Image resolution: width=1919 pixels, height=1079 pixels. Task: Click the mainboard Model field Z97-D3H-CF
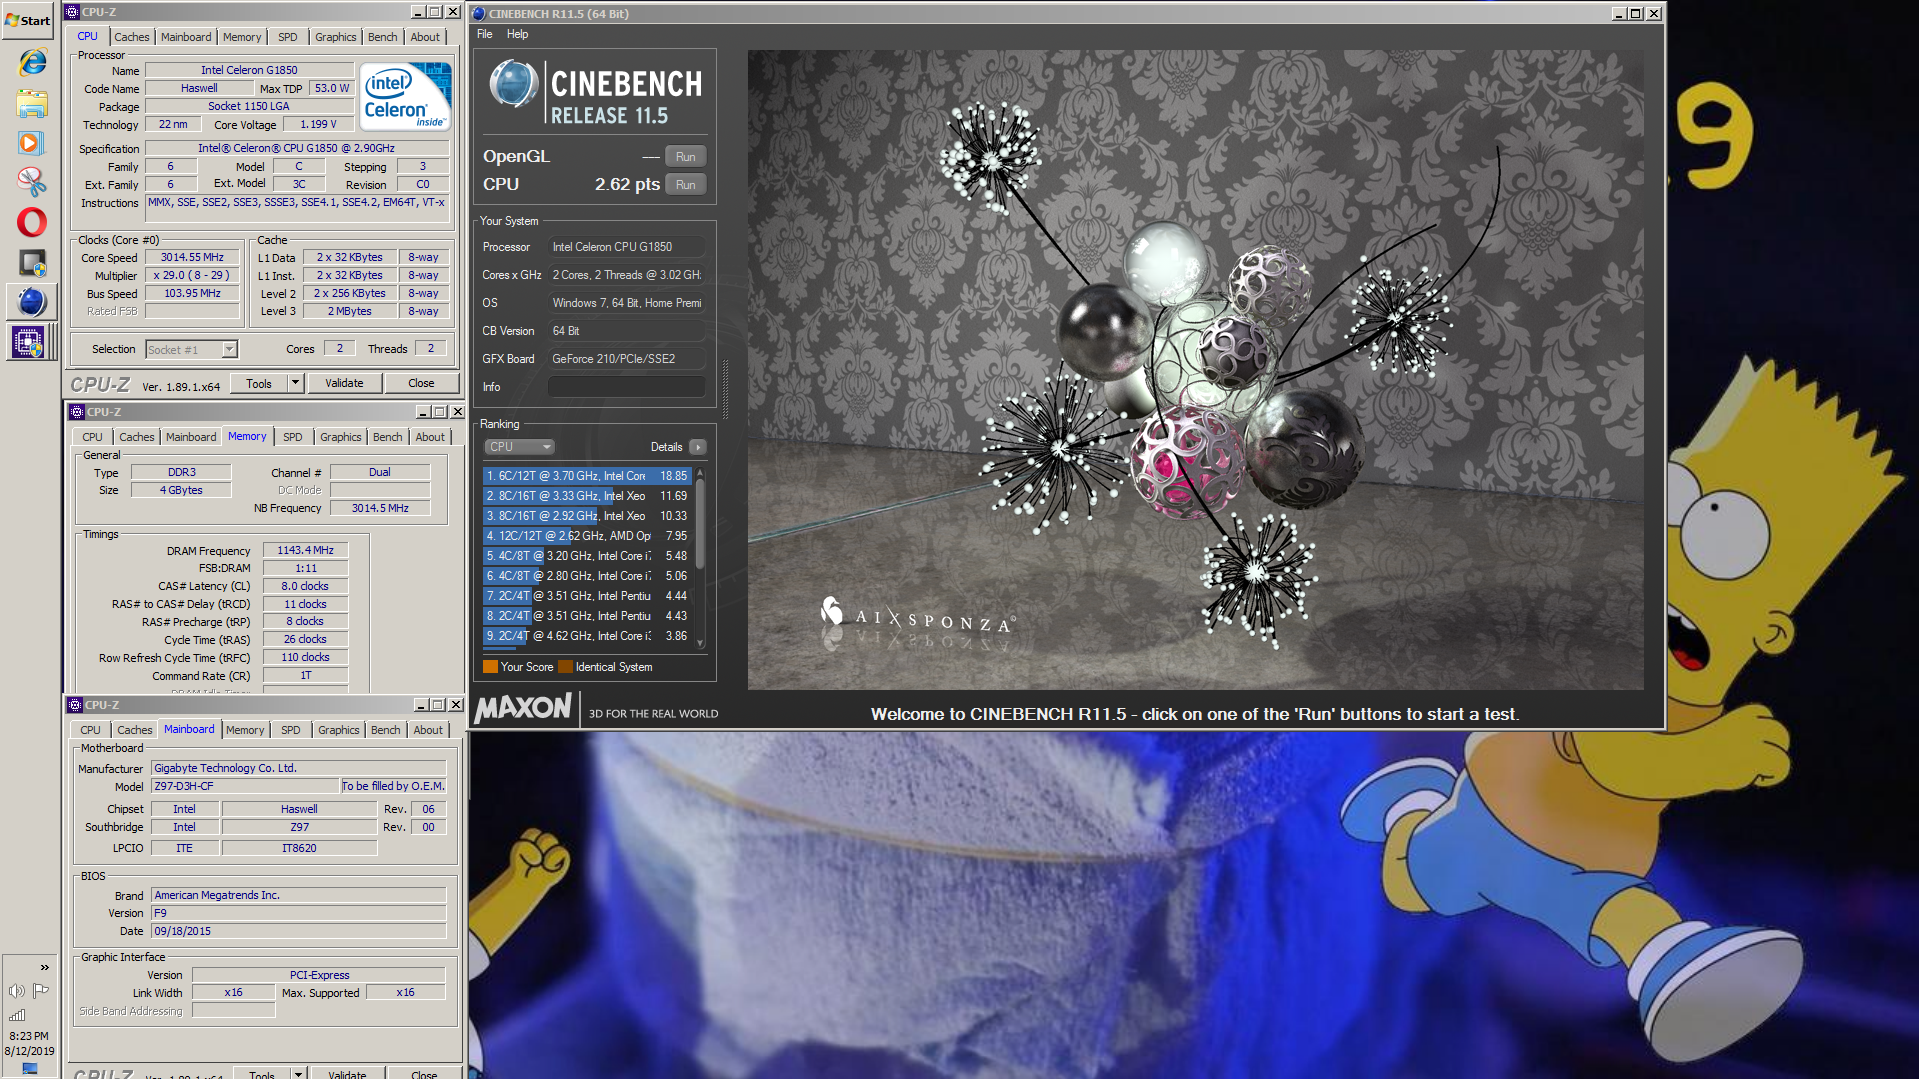click(244, 786)
